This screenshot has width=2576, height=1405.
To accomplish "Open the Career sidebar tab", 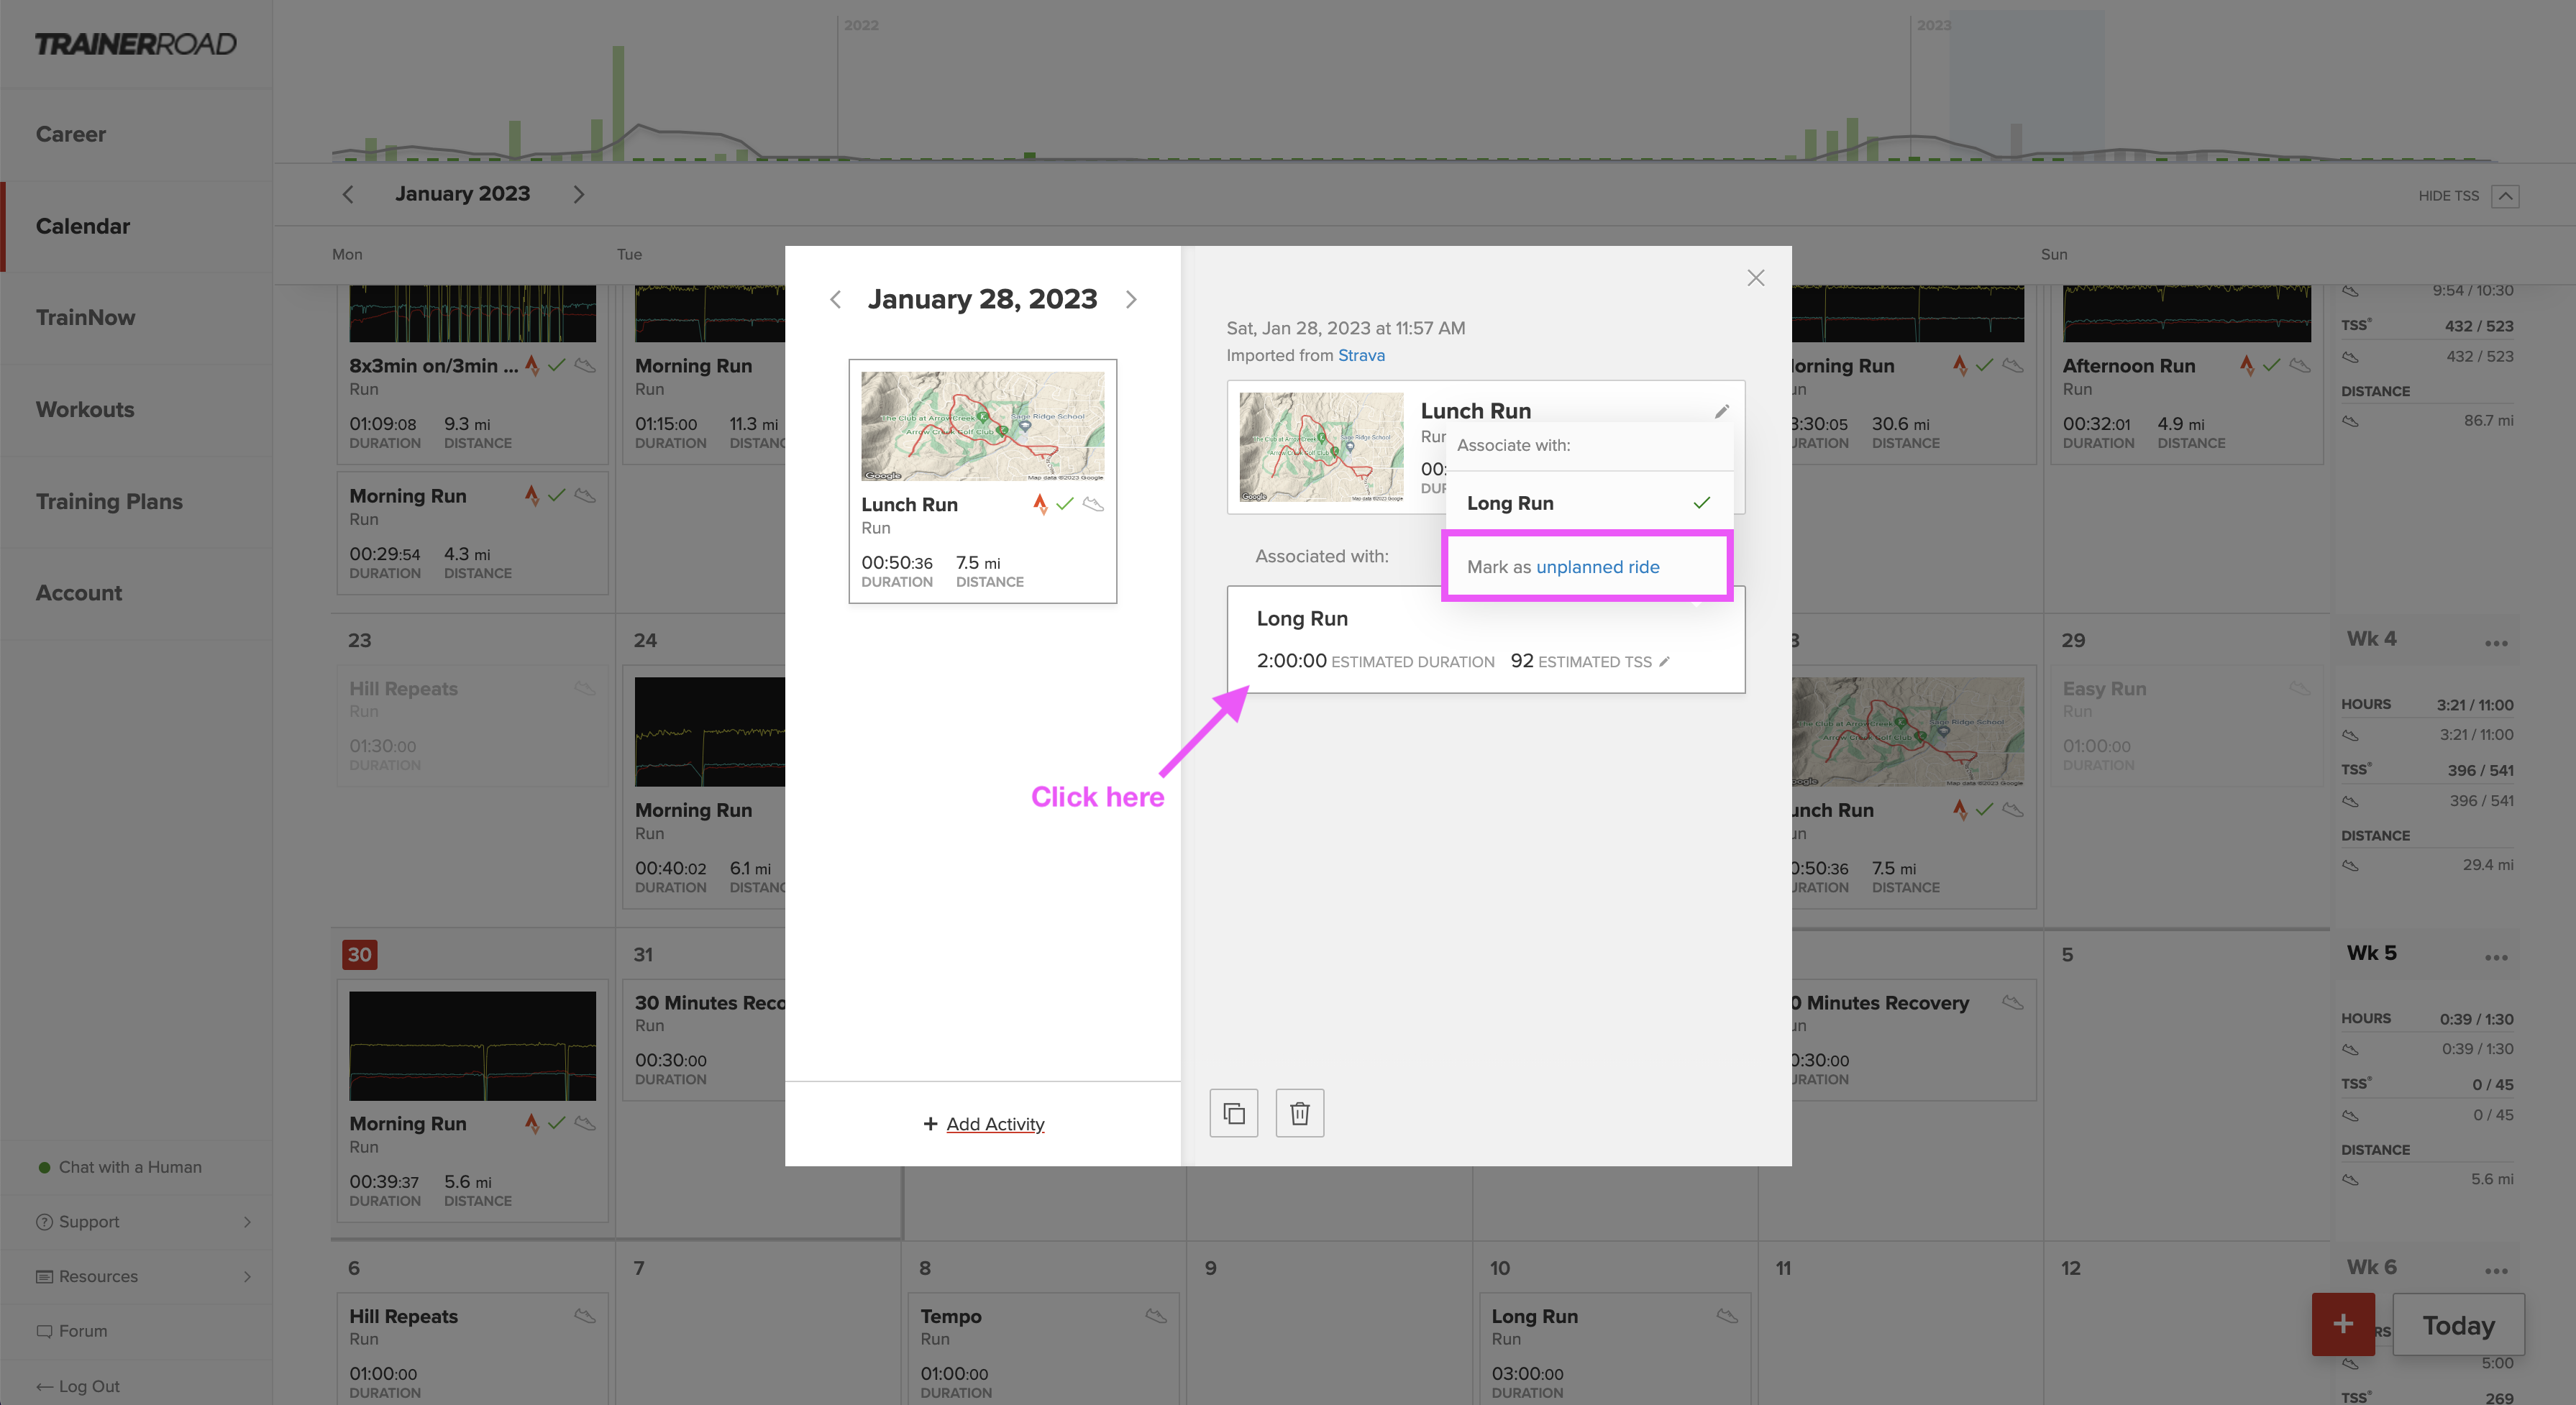I will coord(136,134).
